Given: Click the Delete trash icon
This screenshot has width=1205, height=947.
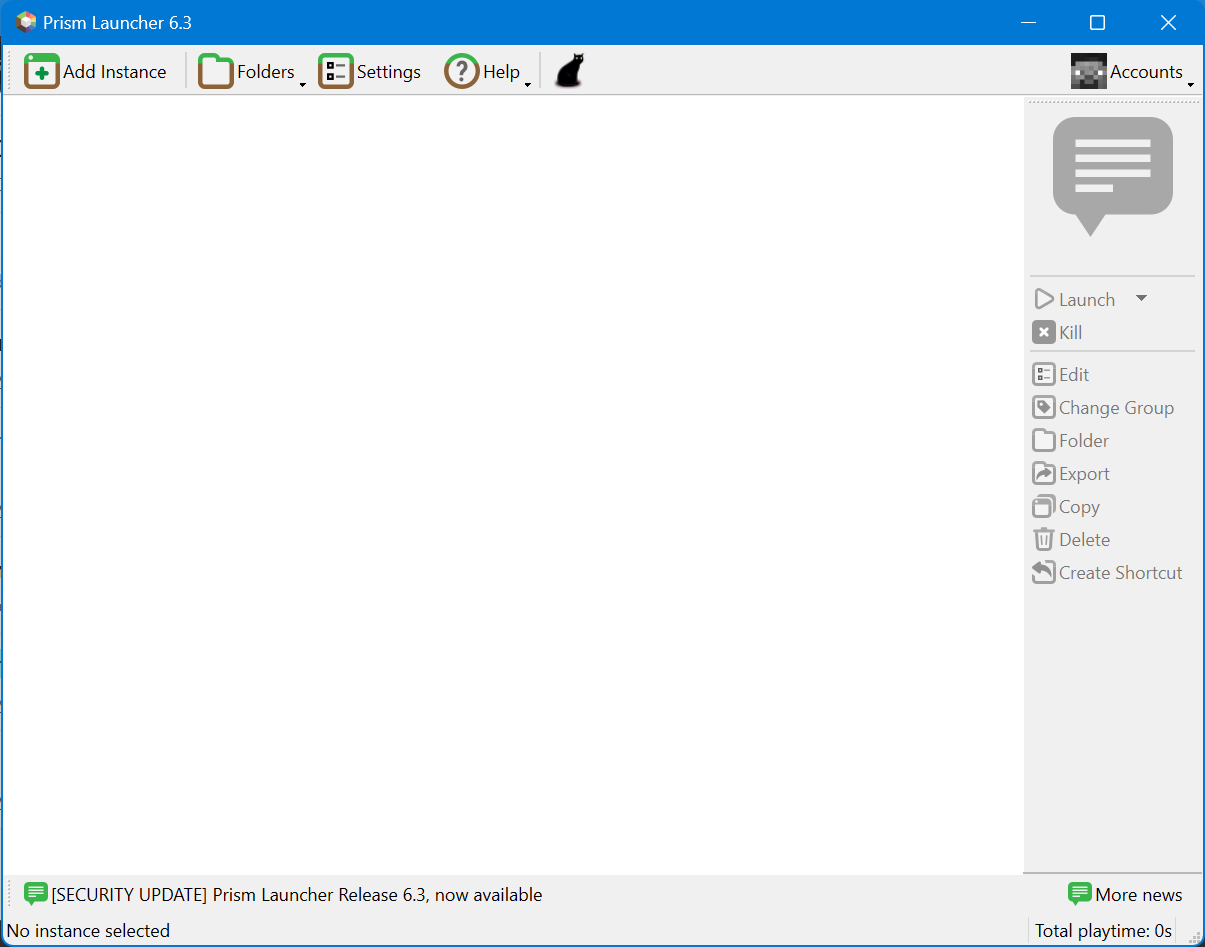Looking at the screenshot, I should click(x=1043, y=539).
